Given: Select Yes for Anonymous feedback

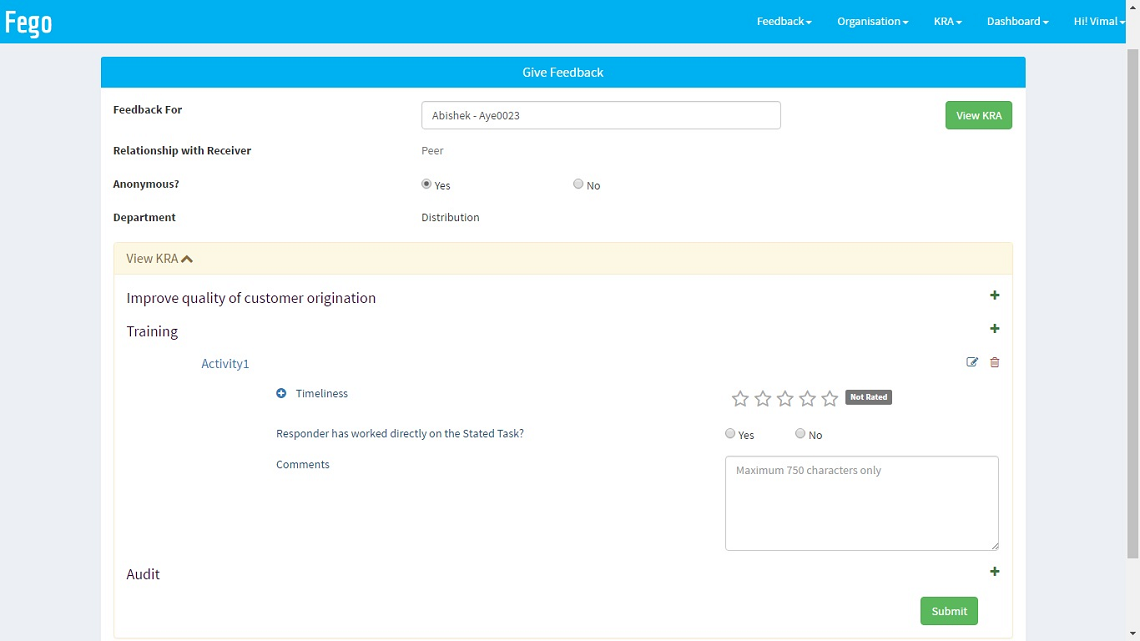Looking at the screenshot, I should tap(427, 184).
